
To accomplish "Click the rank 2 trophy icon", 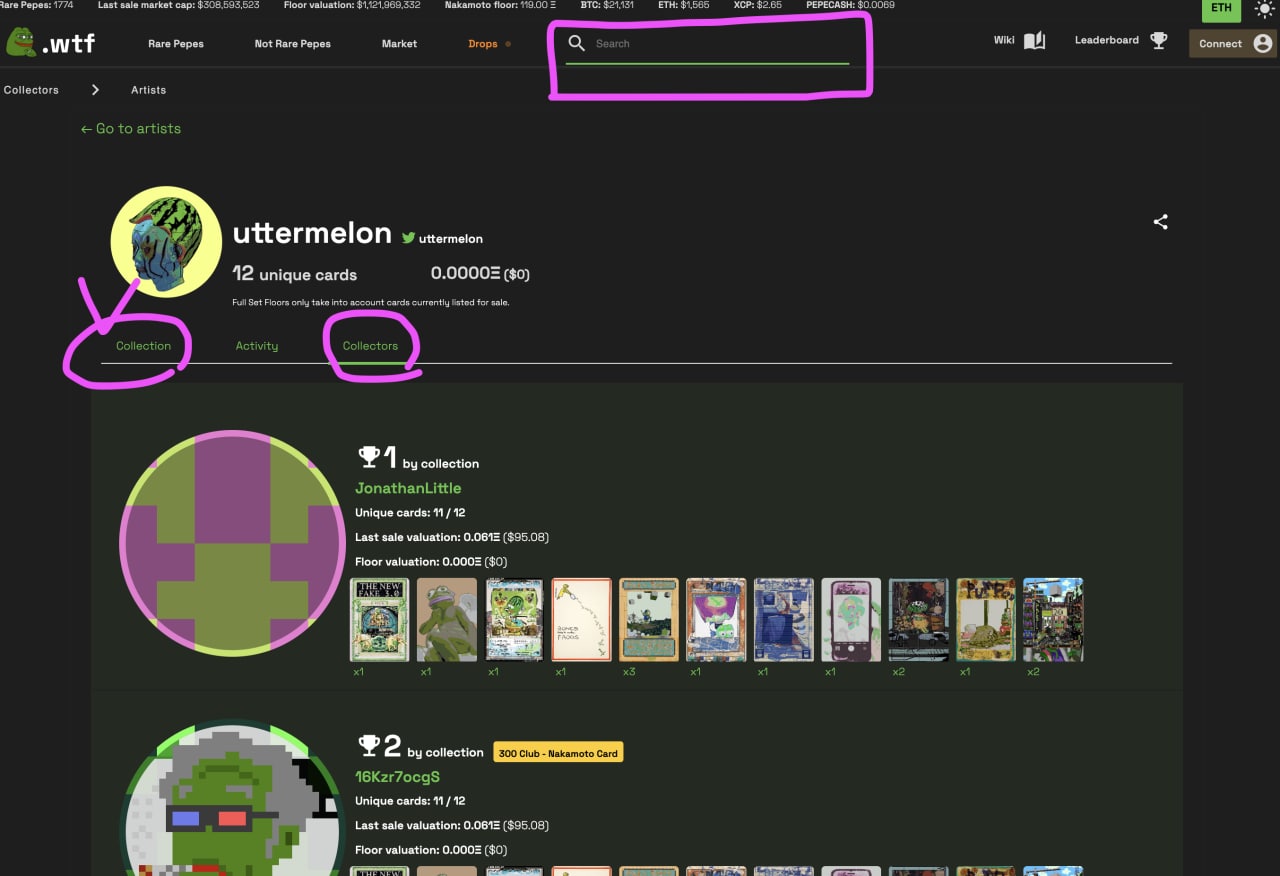I will point(369,745).
